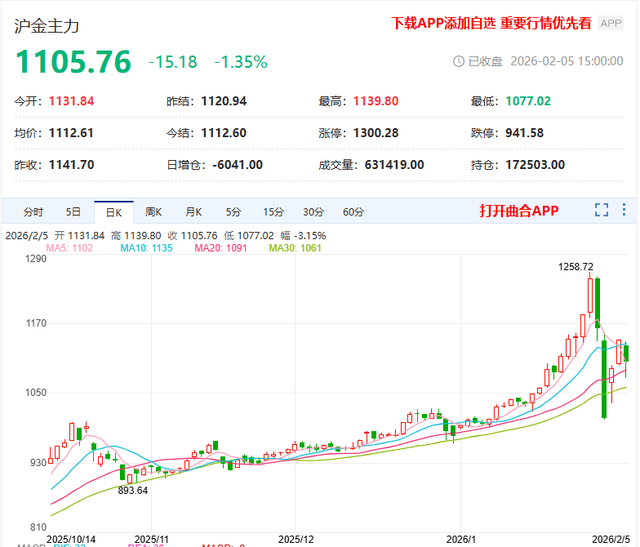This screenshot has width=640, height=547.
Task: Switch to the 分时 chart tab
Action: [x=33, y=211]
